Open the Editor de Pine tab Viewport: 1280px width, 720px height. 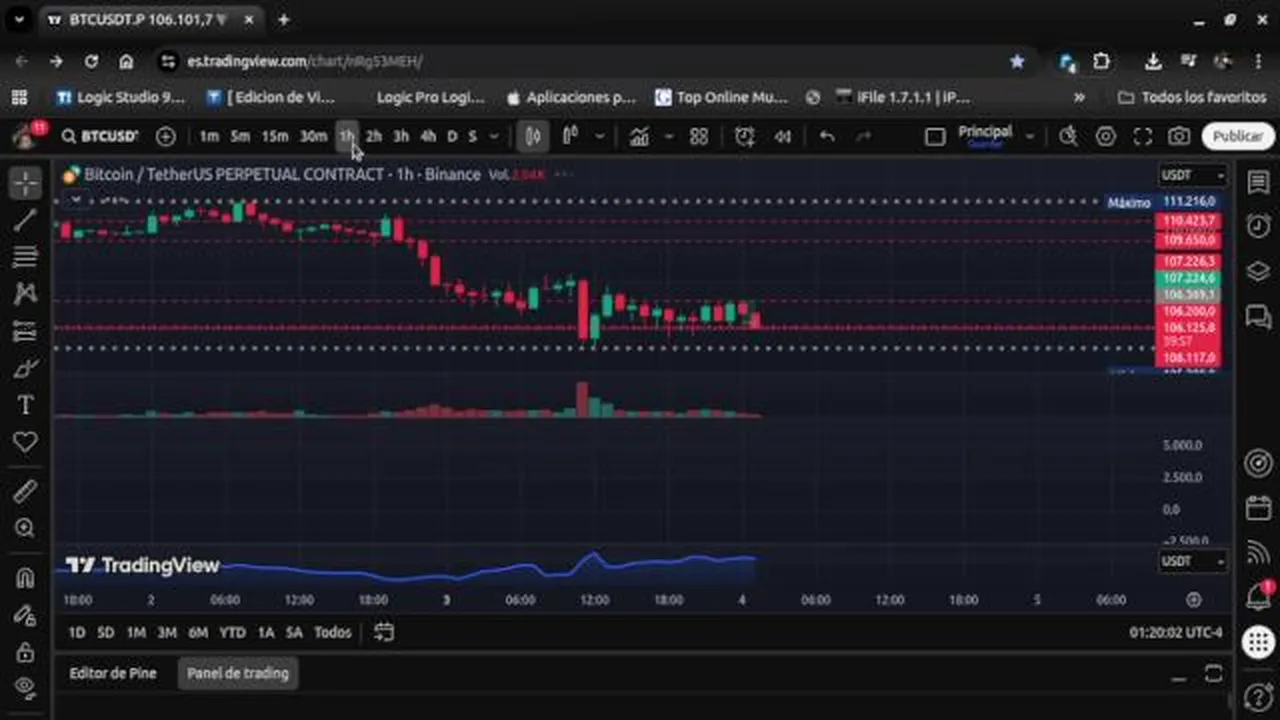113,673
